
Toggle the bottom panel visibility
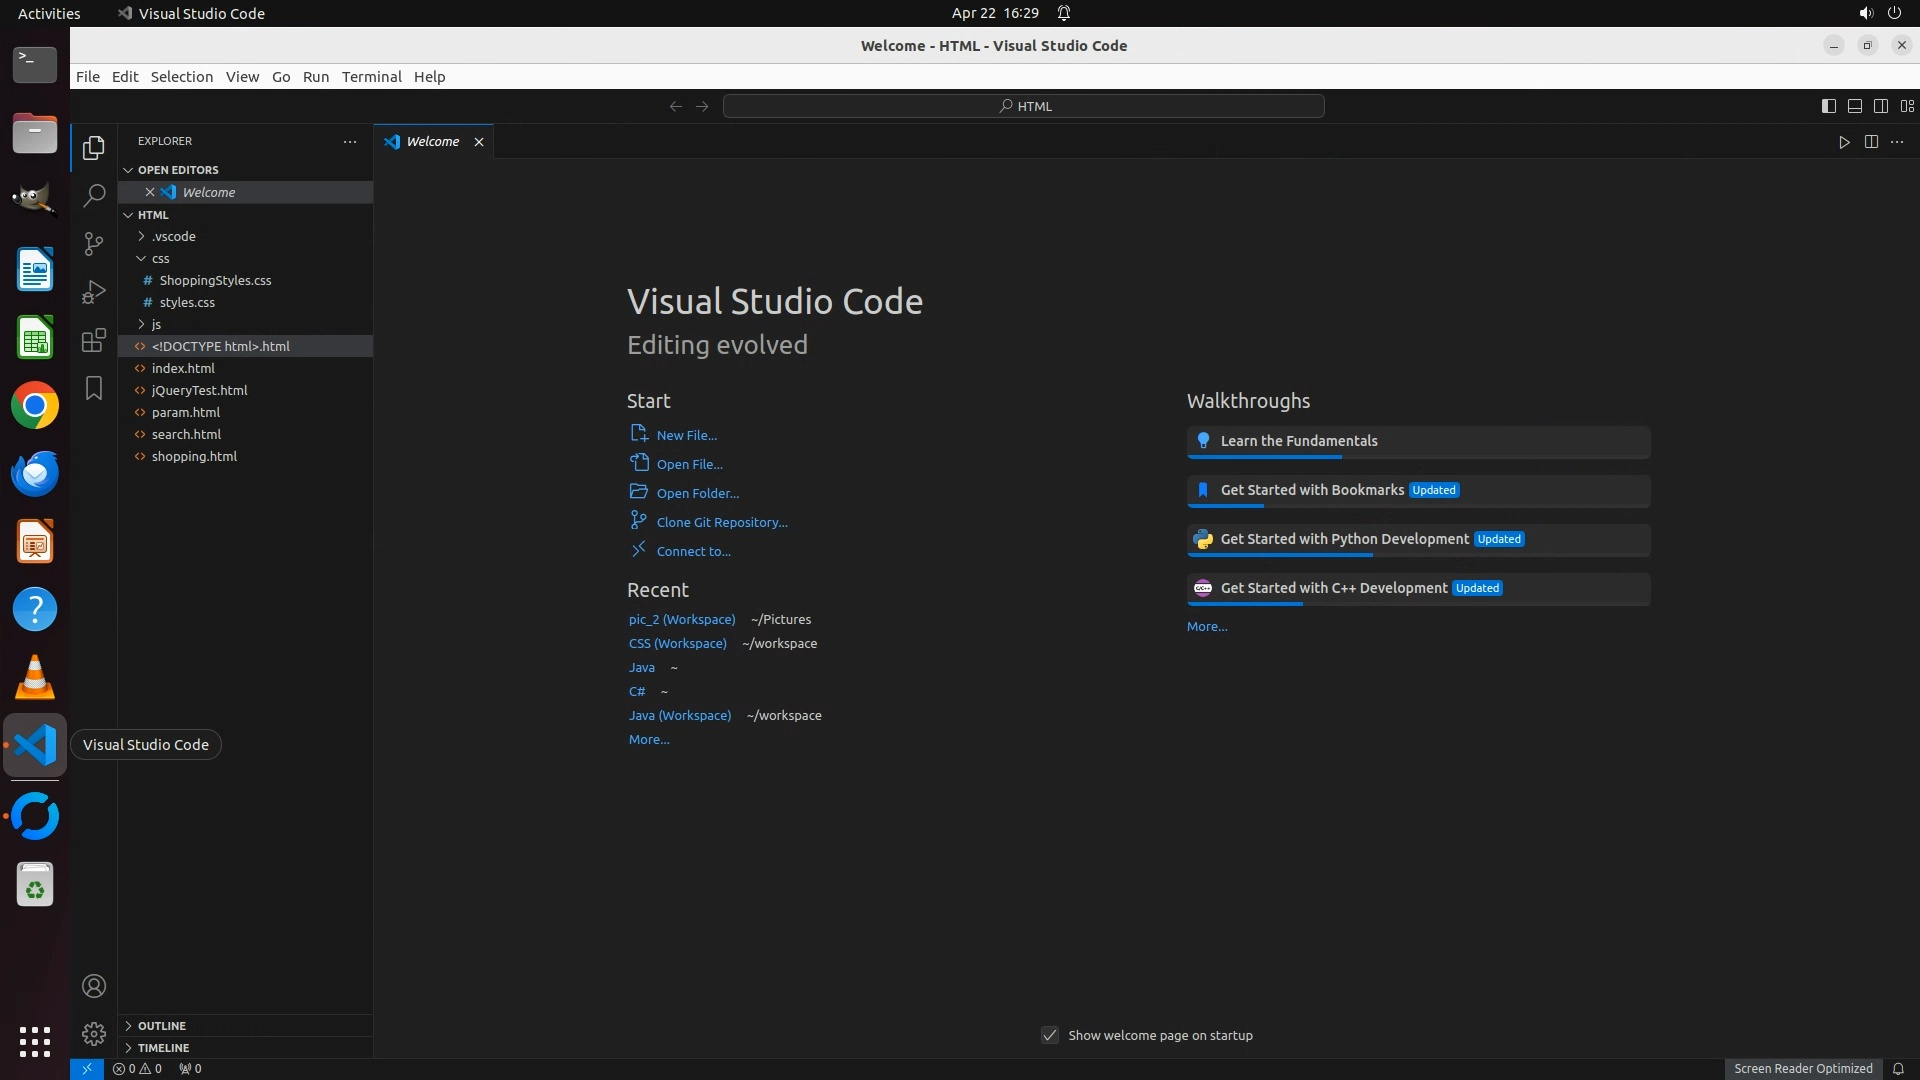tap(1854, 106)
